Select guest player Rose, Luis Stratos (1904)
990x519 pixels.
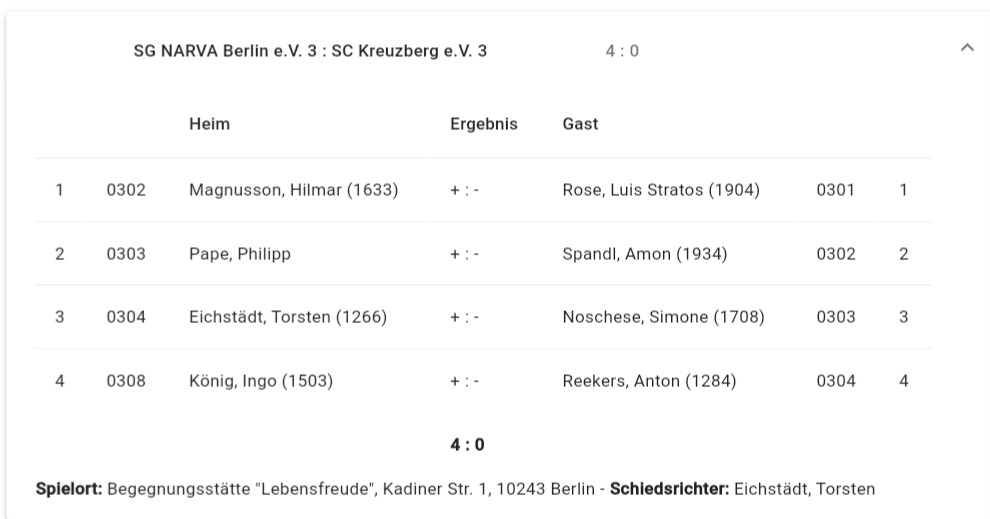coord(661,190)
